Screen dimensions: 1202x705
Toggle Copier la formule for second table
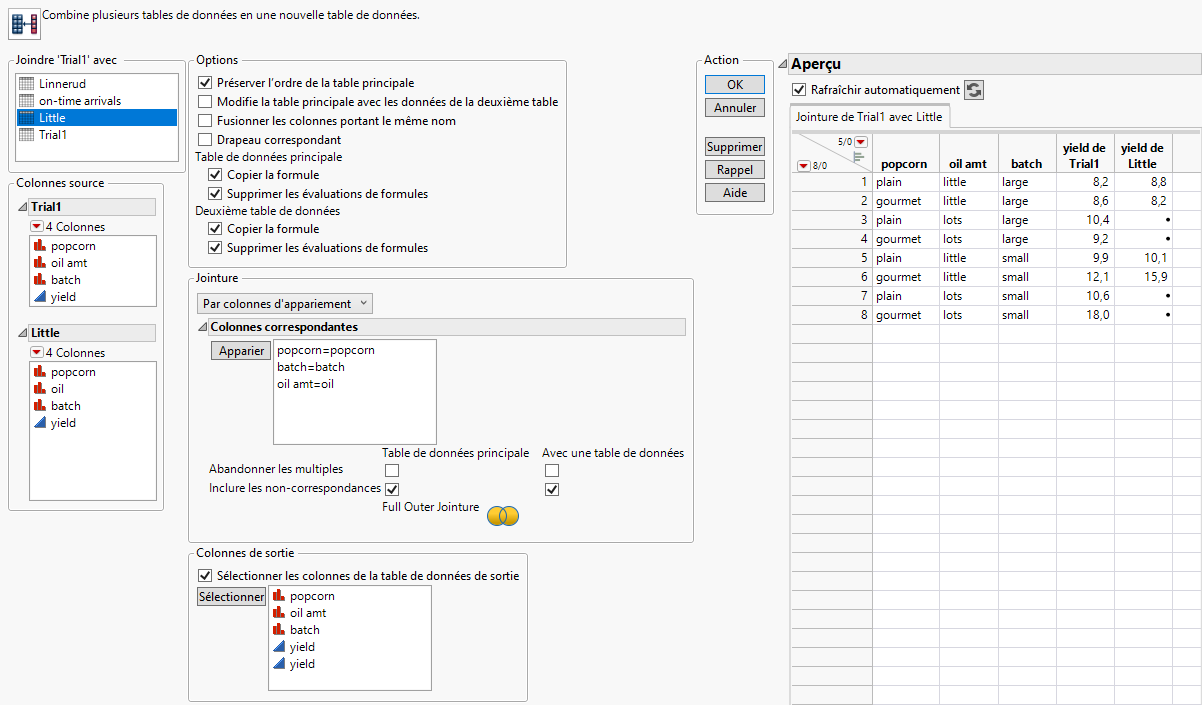[x=215, y=229]
